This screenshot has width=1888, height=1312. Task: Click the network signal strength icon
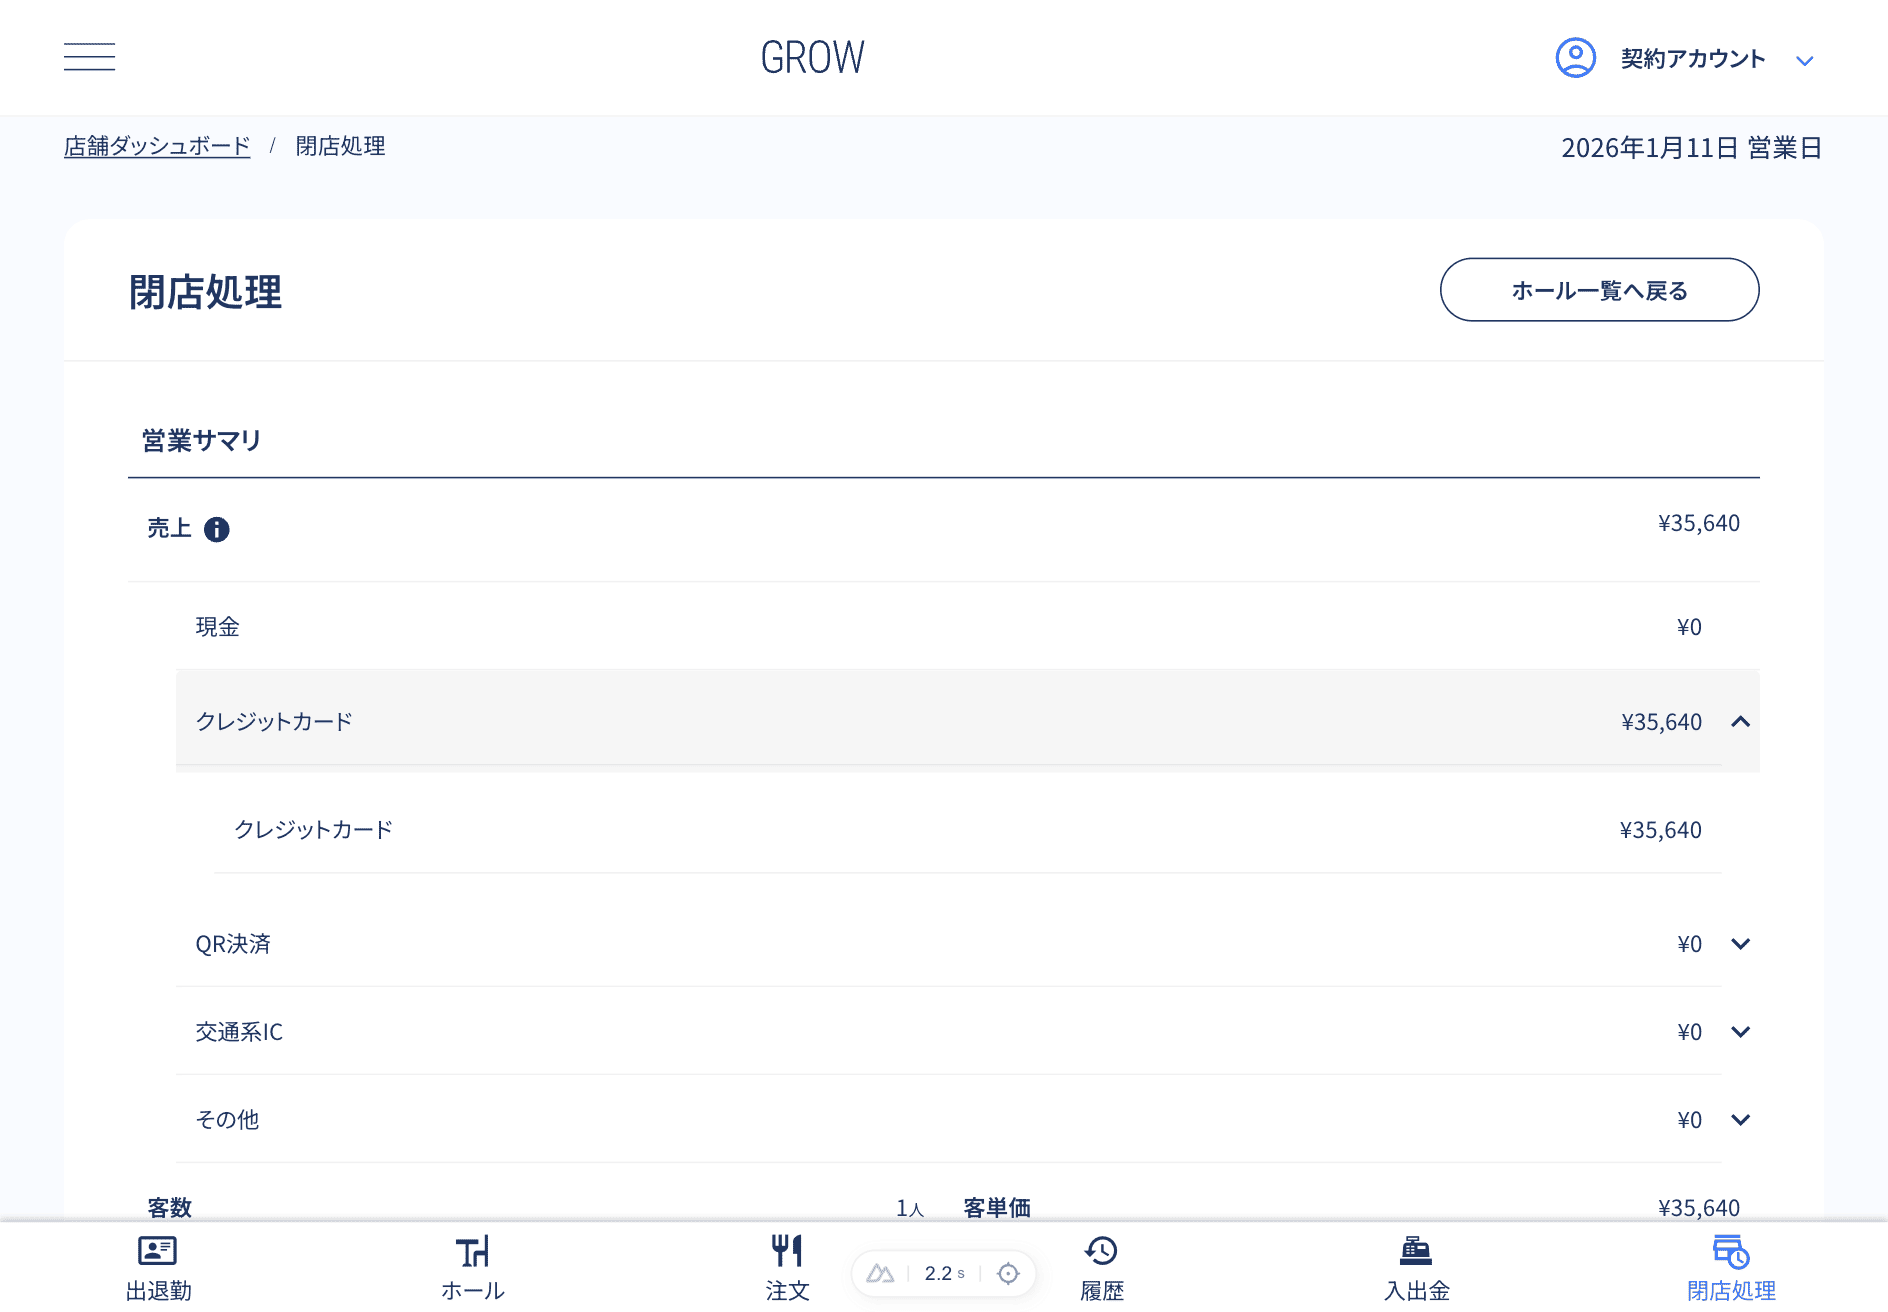881,1273
